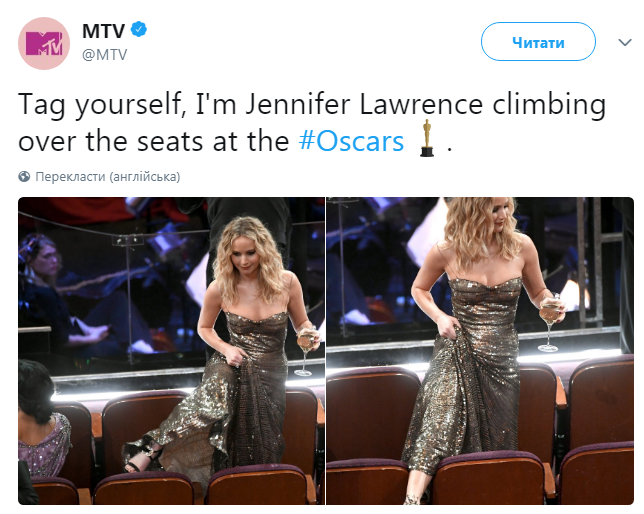Open the MTV profile avatar
644x514 pixels.
click(44, 43)
